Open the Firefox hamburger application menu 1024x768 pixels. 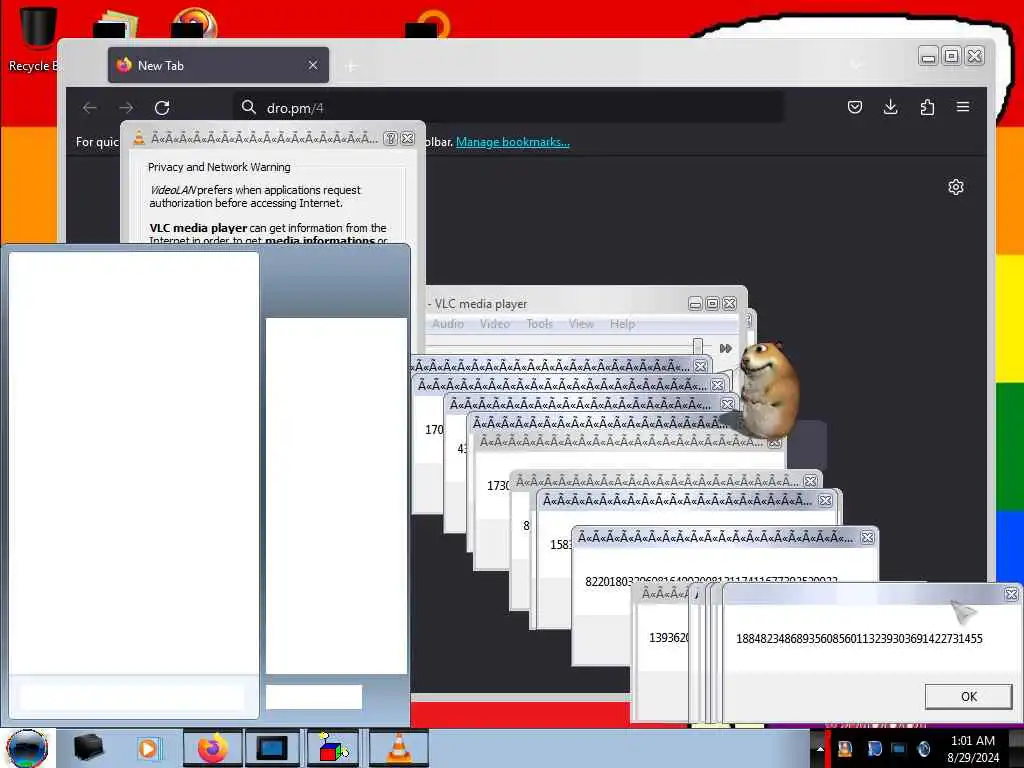click(963, 107)
